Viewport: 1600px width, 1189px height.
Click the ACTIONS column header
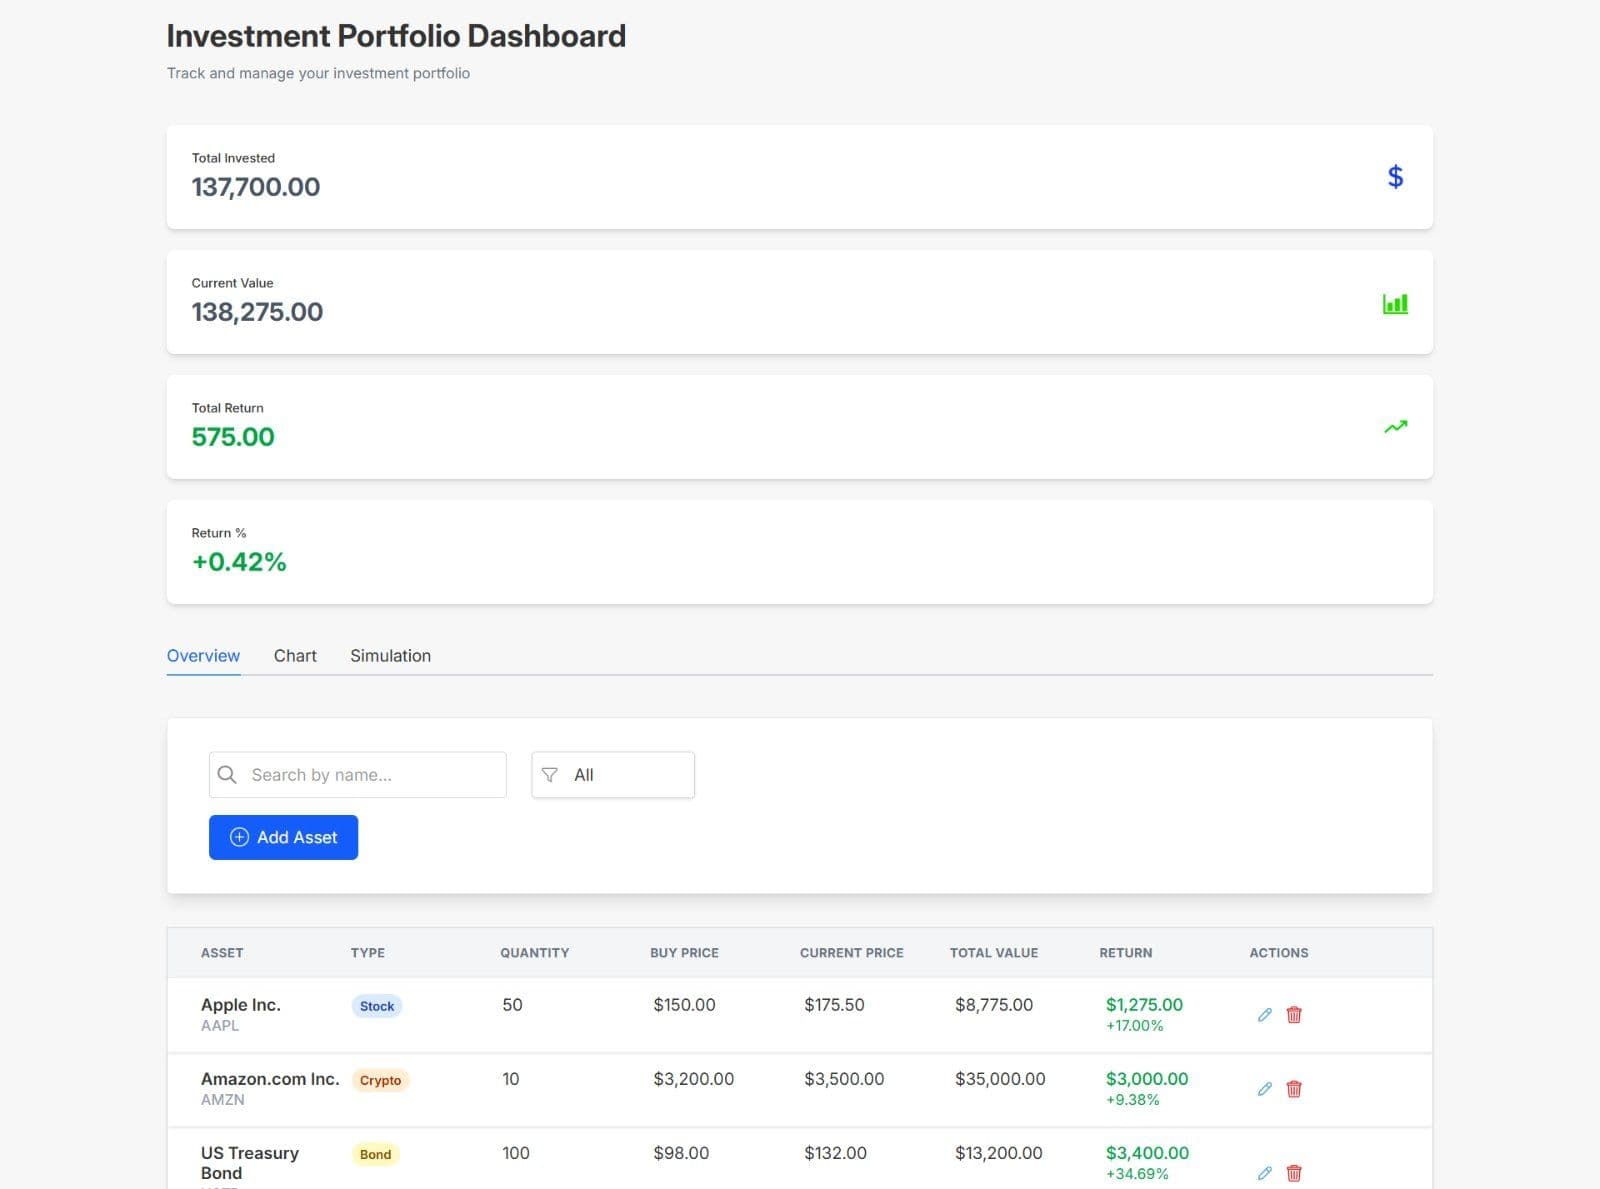1279,953
